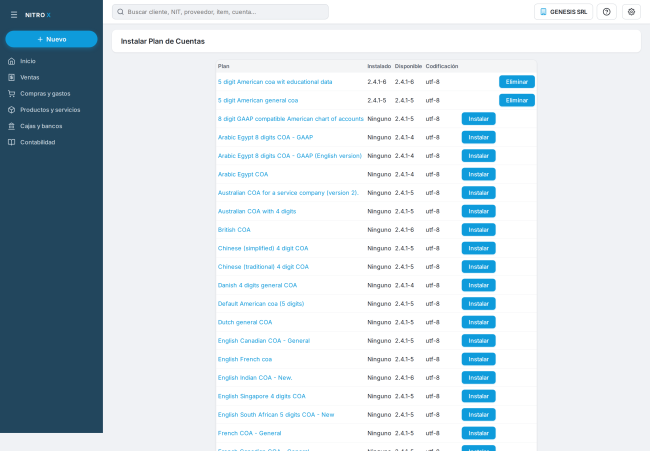Instalar Arabic Egypt 8 digits COA - GAAP
Image resolution: width=650 pixels, height=451 pixels.
[x=478, y=138]
